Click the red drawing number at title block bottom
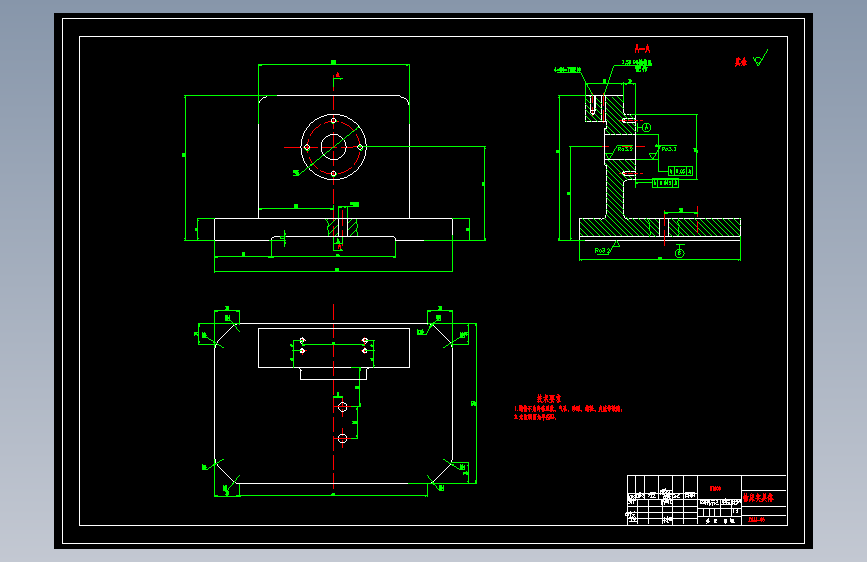 coord(756,519)
